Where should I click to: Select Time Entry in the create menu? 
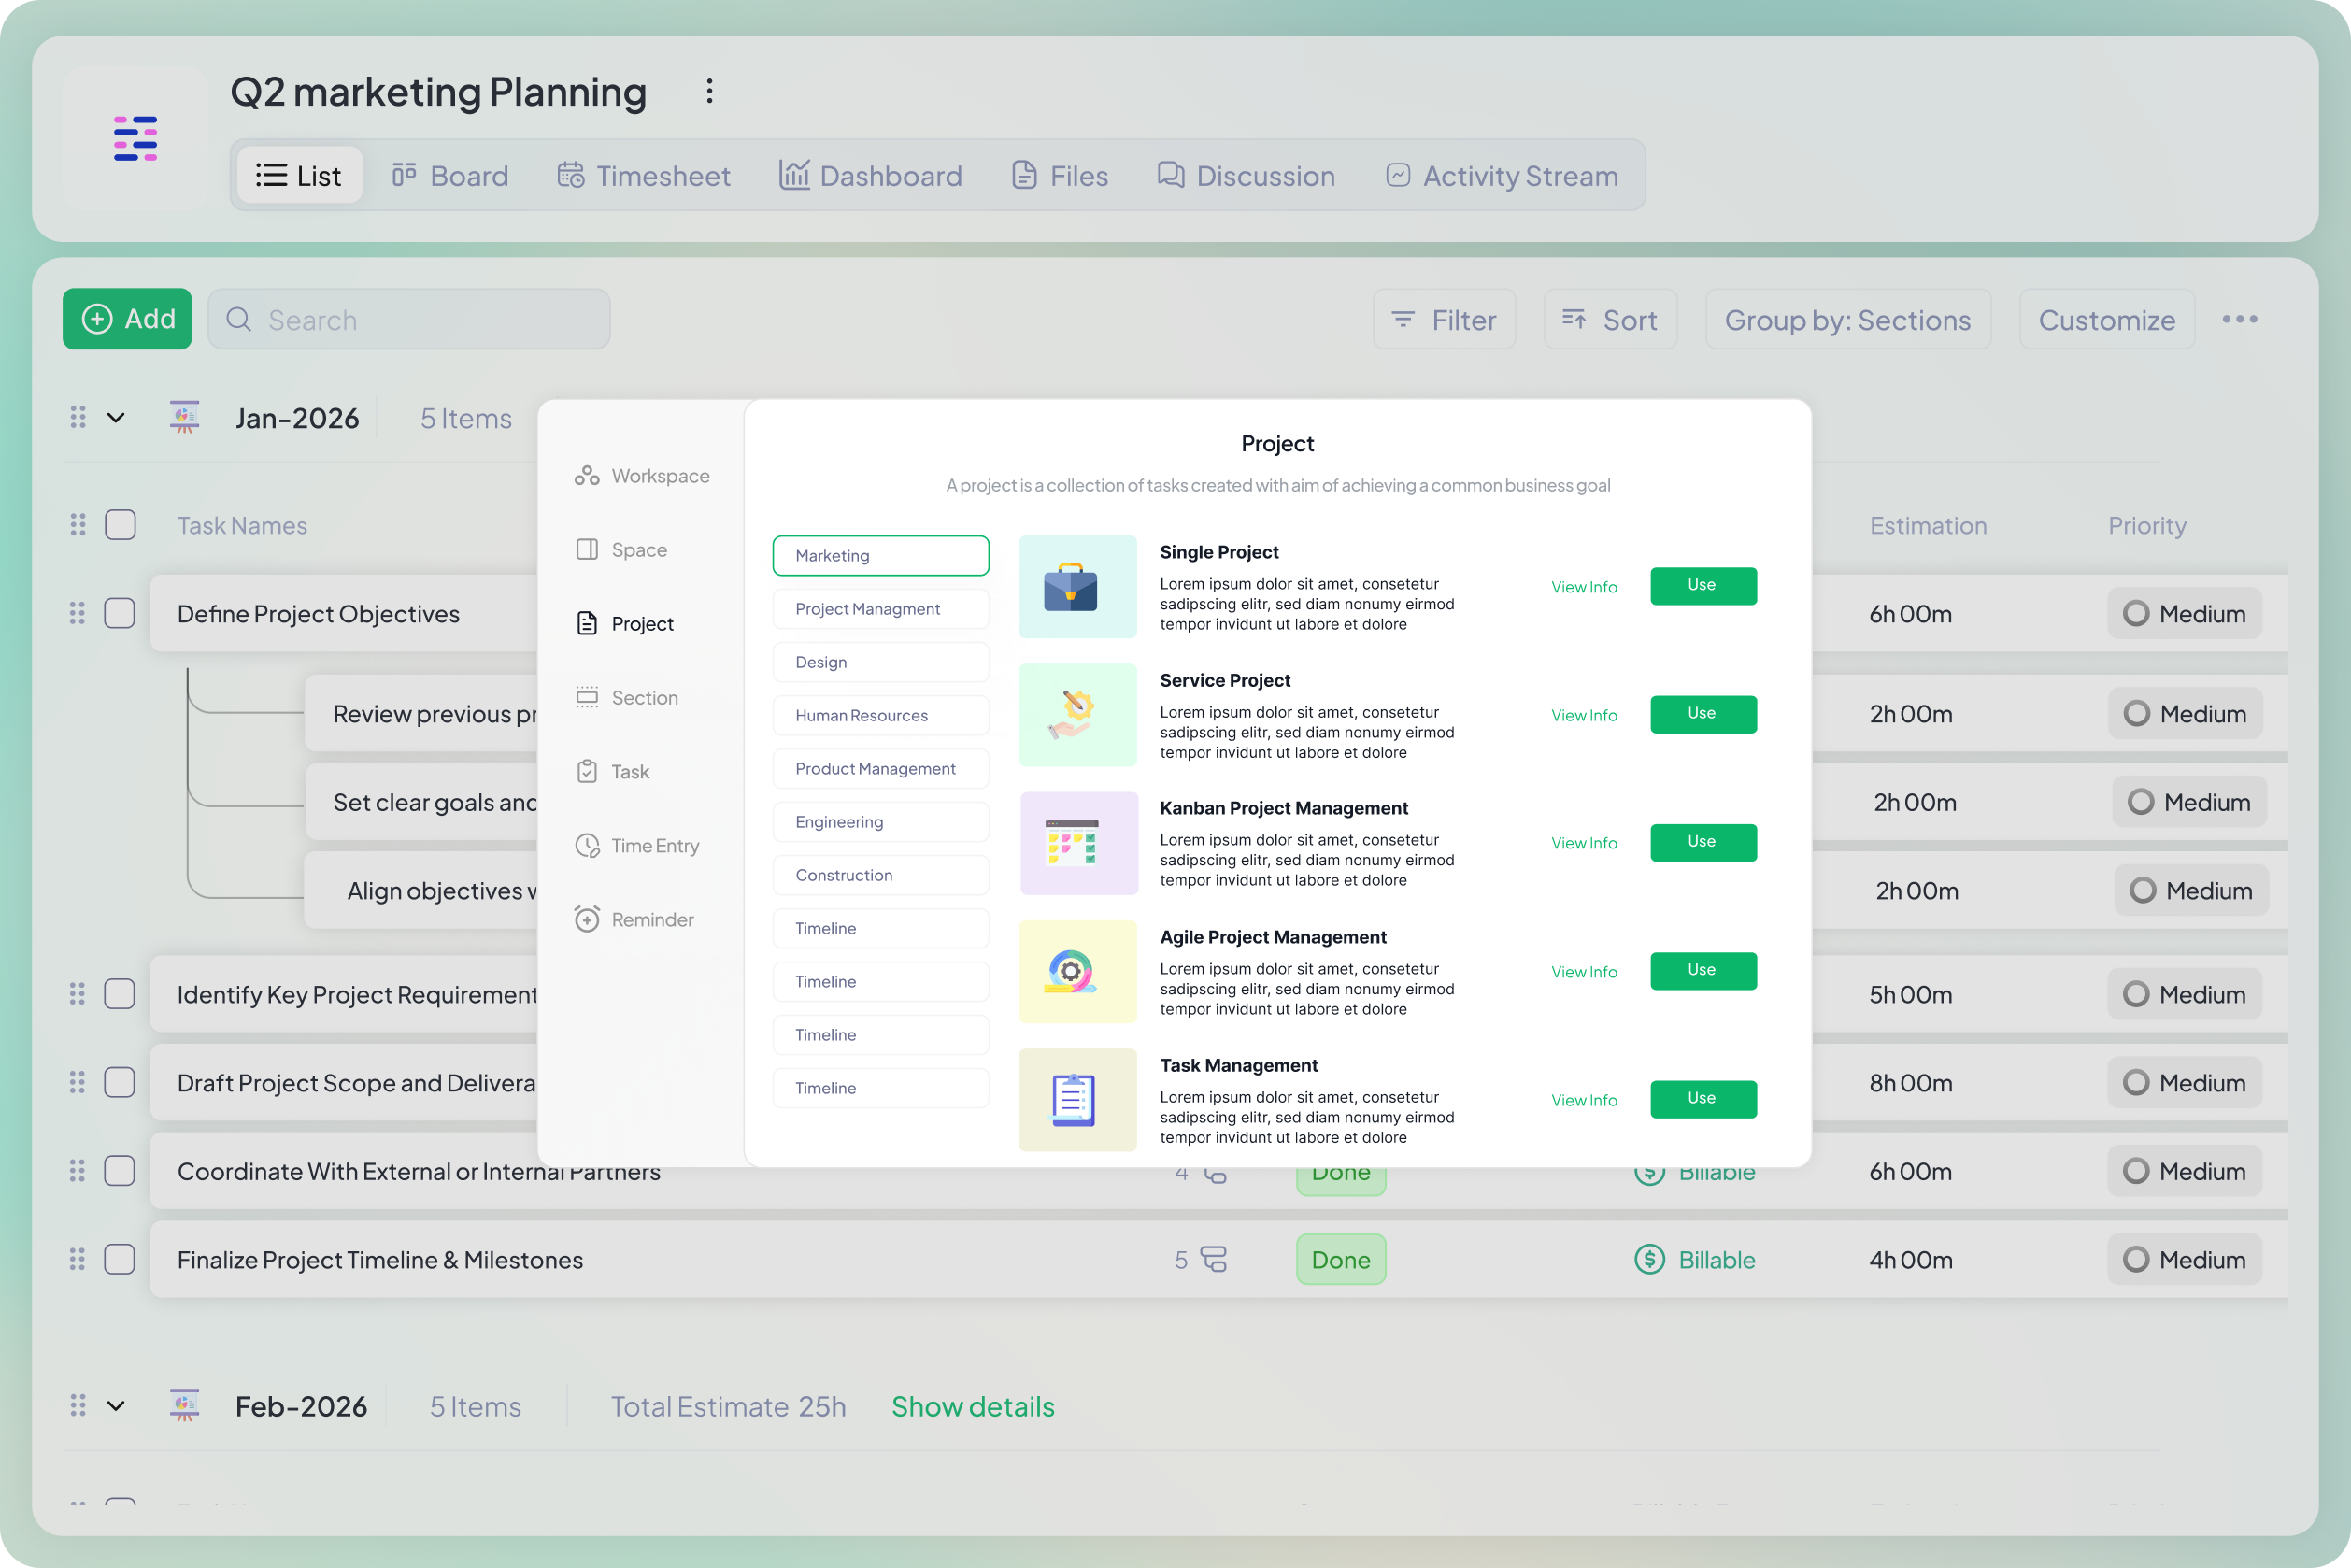(637, 846)
